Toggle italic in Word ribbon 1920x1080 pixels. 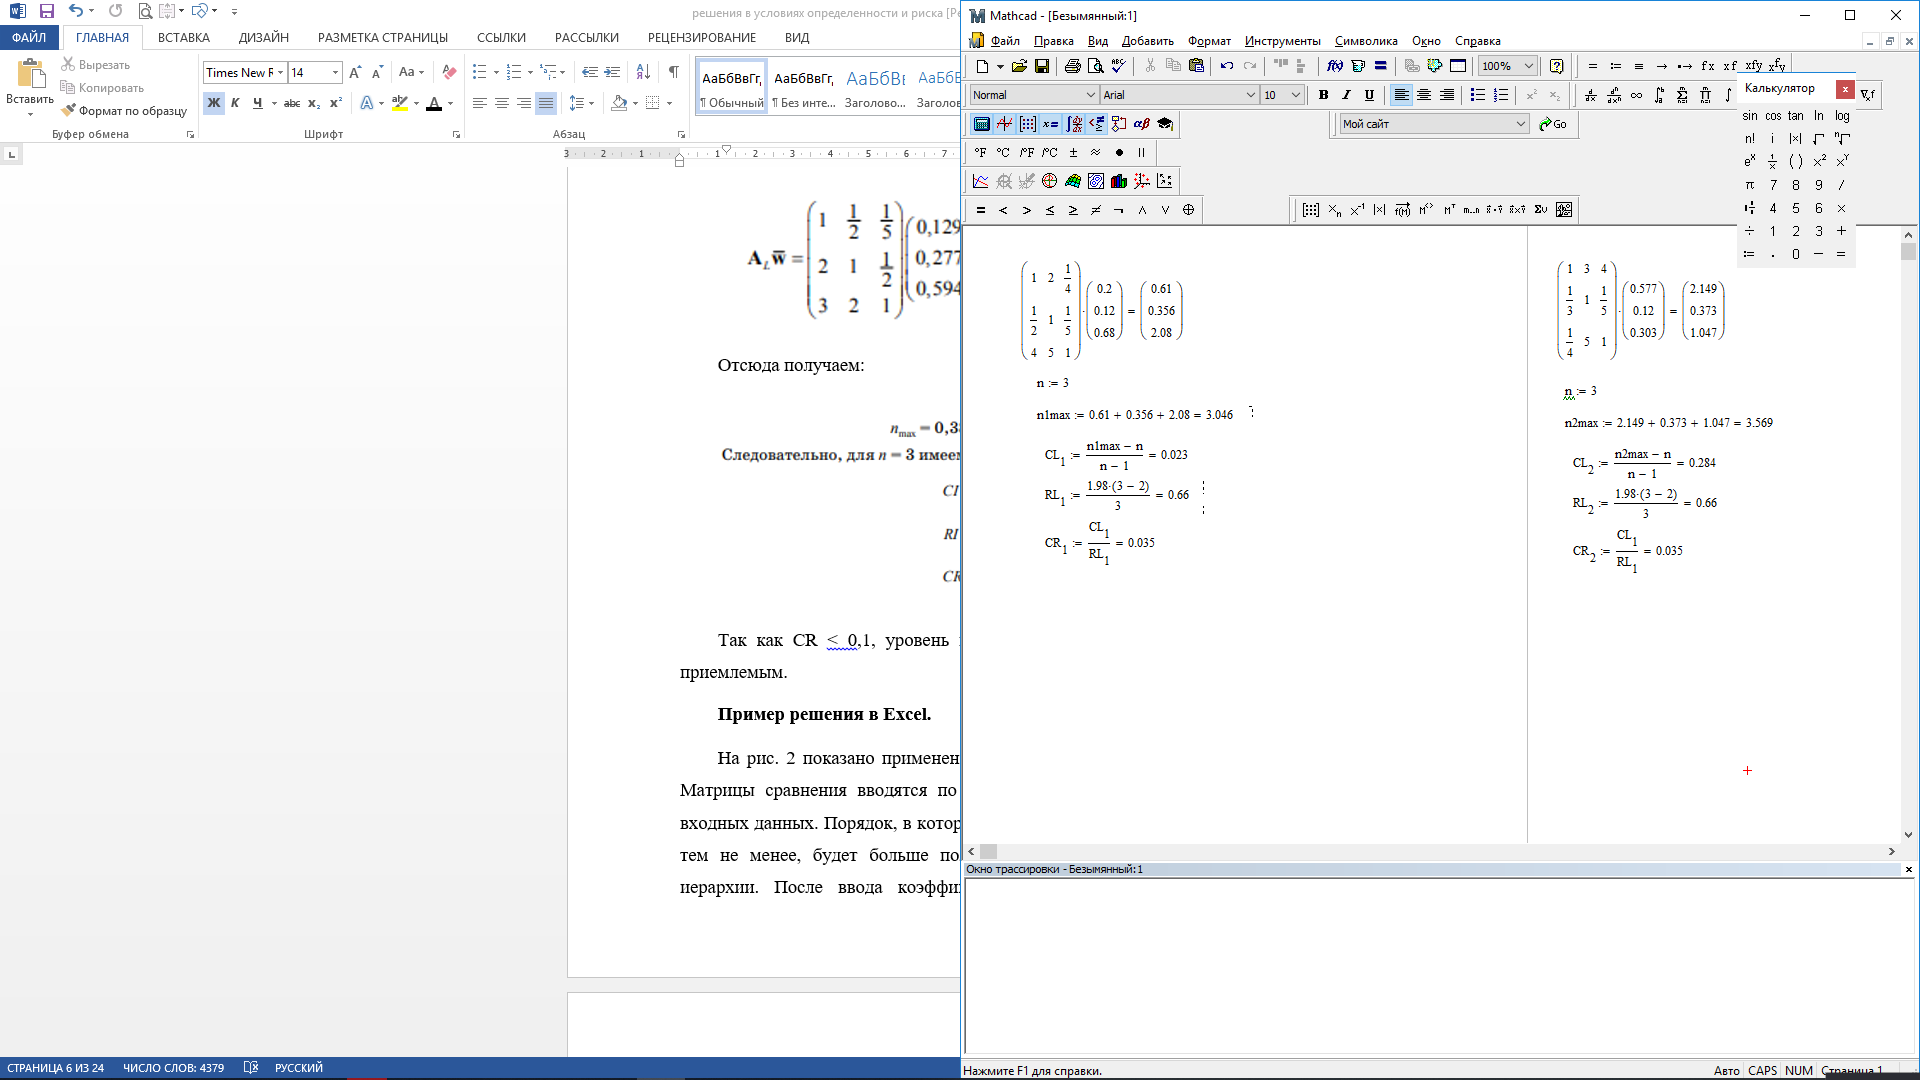click(235, 103)
